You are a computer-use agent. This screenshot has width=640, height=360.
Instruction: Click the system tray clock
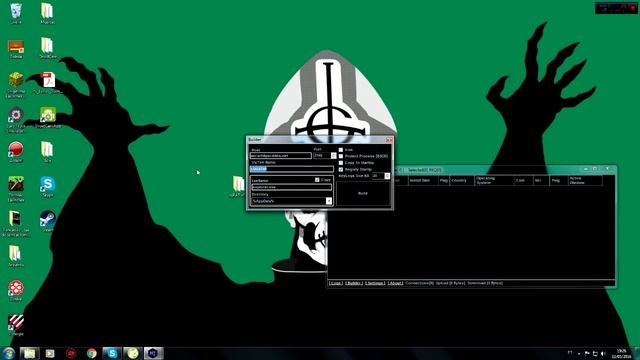(621, 353)
